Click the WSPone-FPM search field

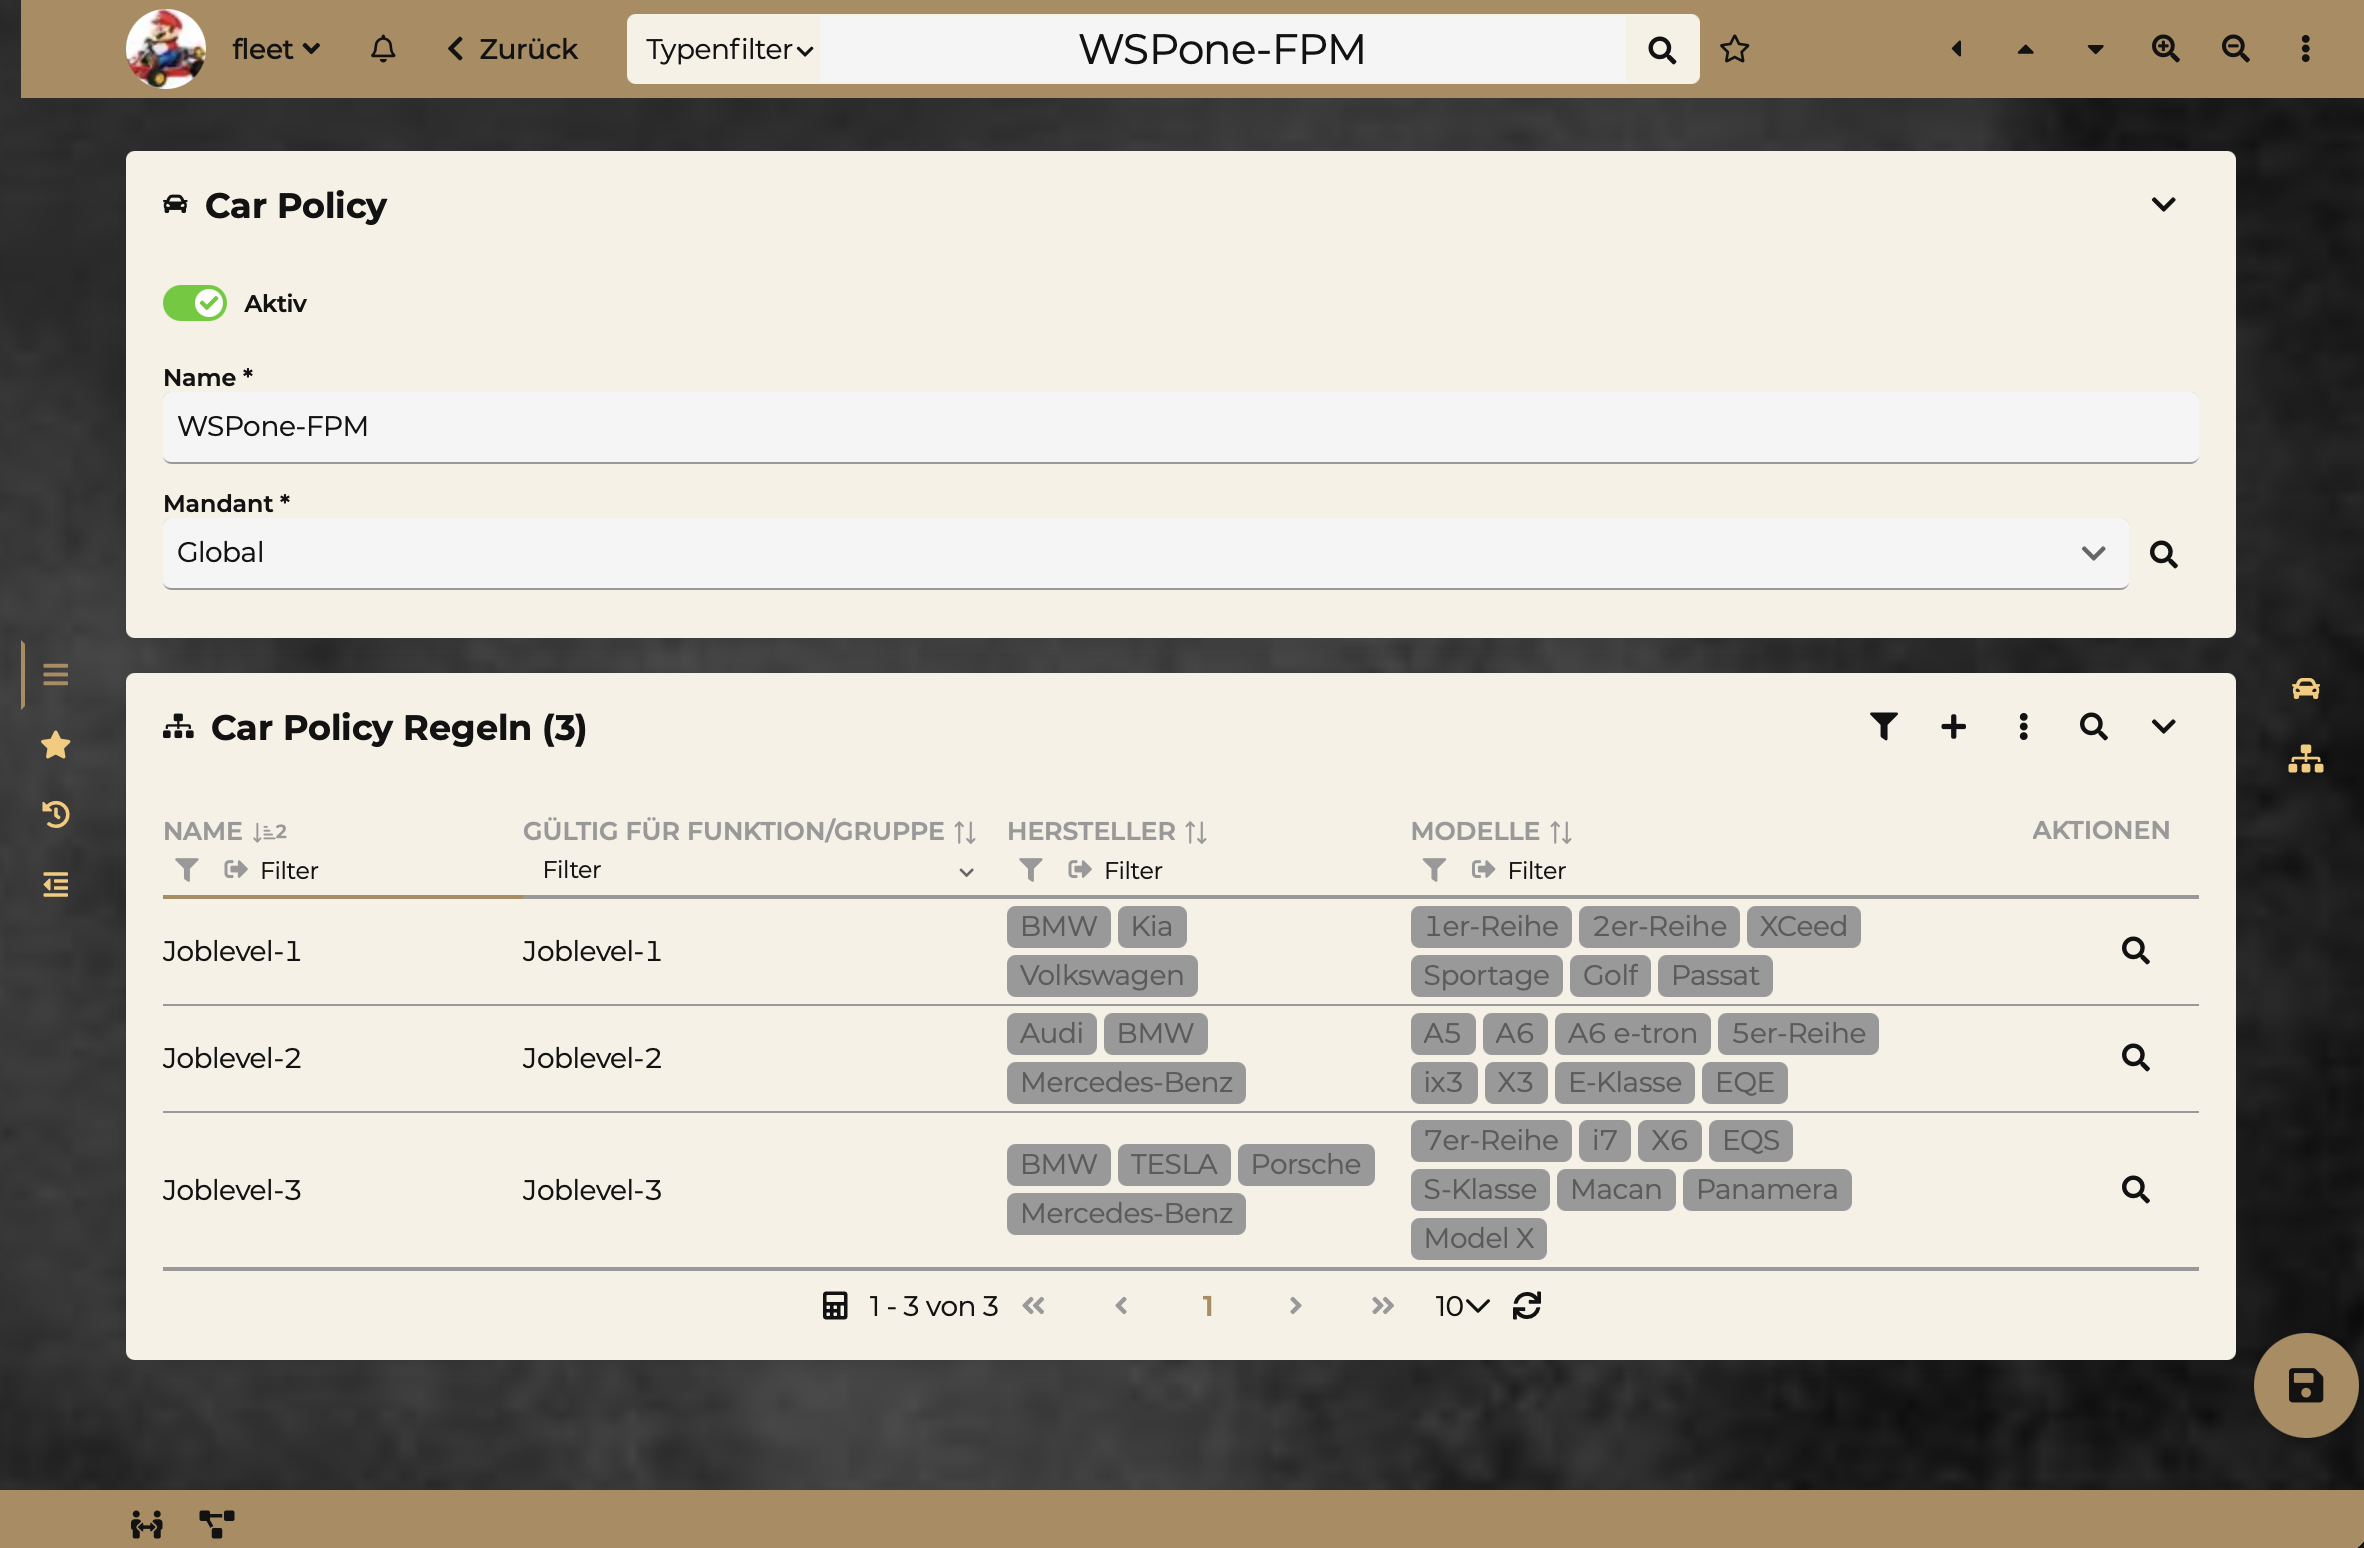[1222, 49]
